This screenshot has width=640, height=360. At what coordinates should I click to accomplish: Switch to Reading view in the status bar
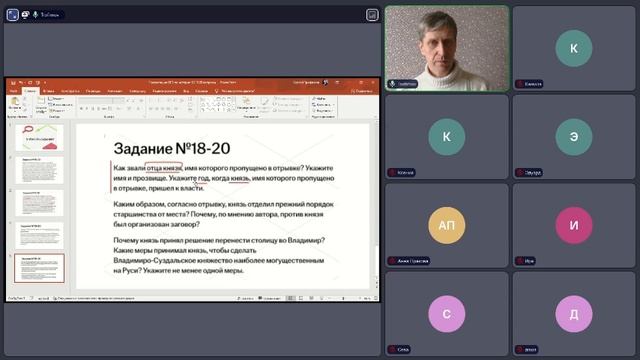point(311,298)
